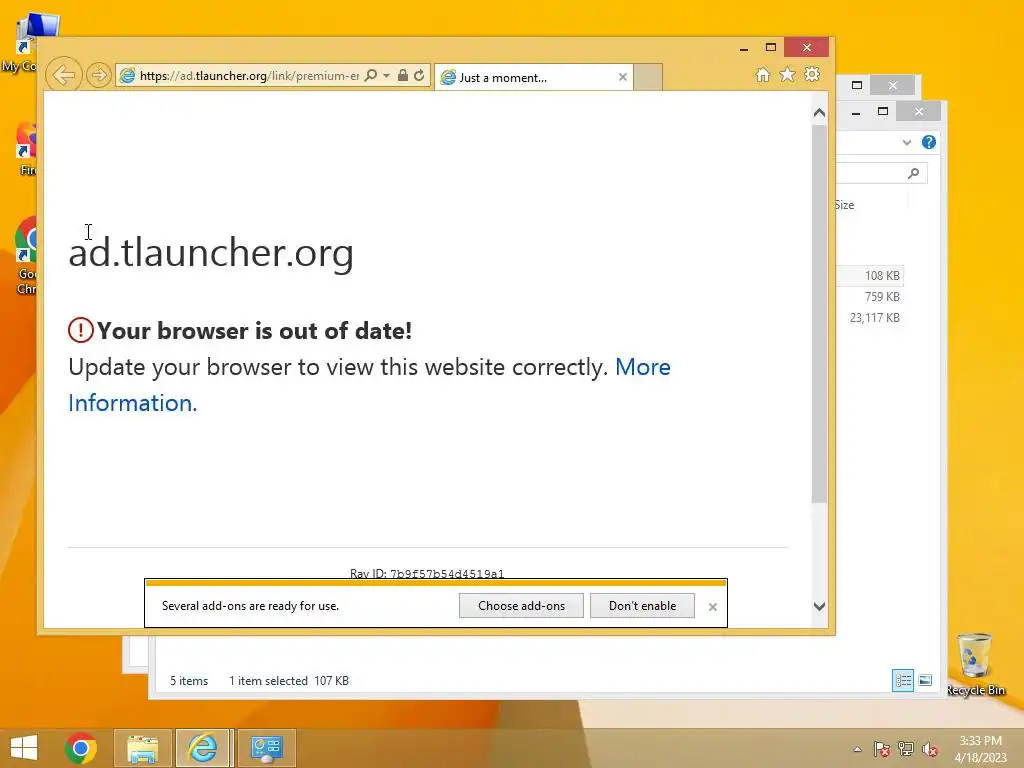The height and width of the screenshot is (768, 1024).
Task: Click the Ray ID text
Action: [x=426, y=574]
